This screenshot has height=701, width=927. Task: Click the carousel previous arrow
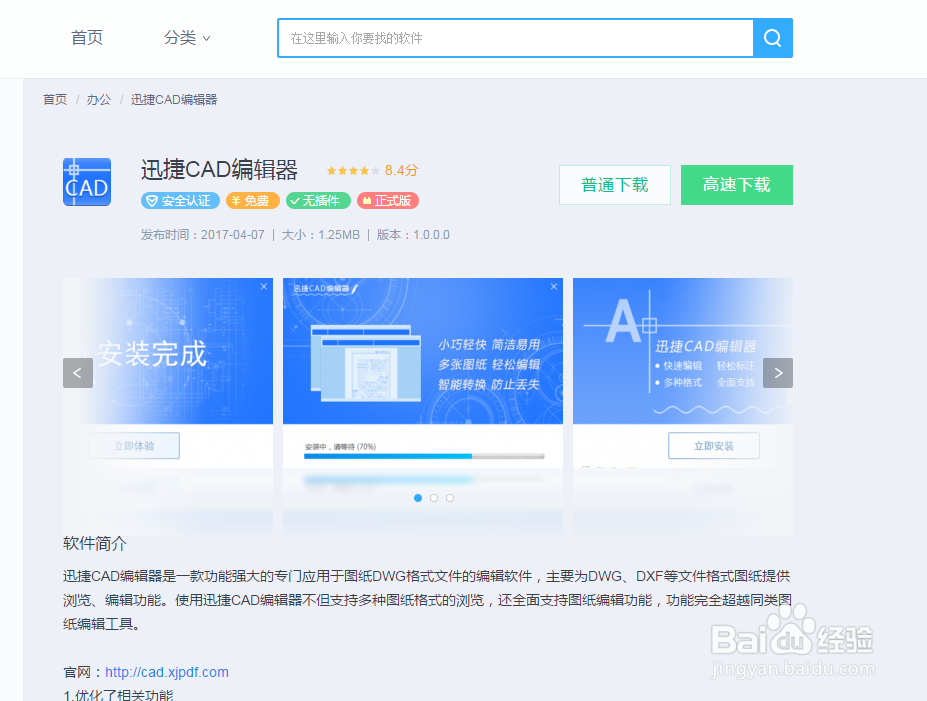78,373
